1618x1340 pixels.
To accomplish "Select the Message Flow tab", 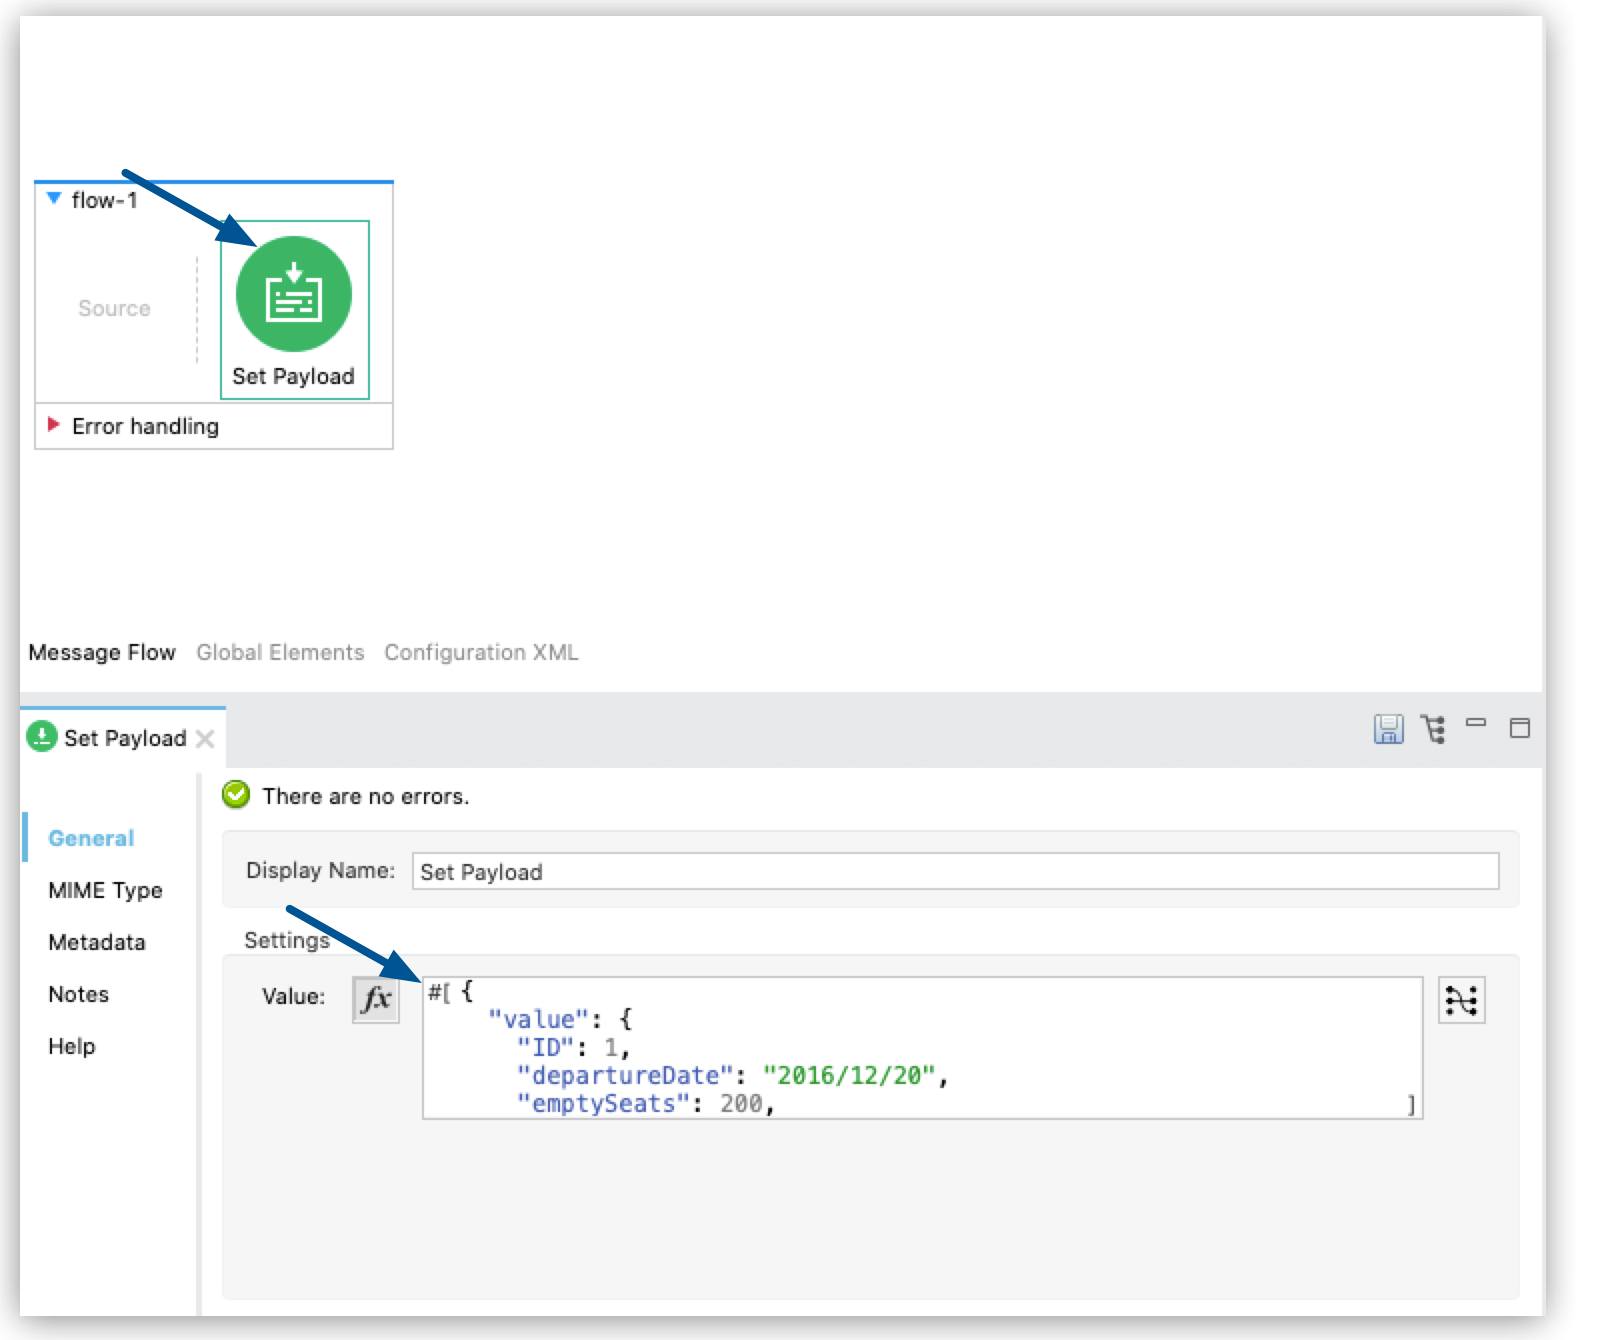I will tap(102, 652).
